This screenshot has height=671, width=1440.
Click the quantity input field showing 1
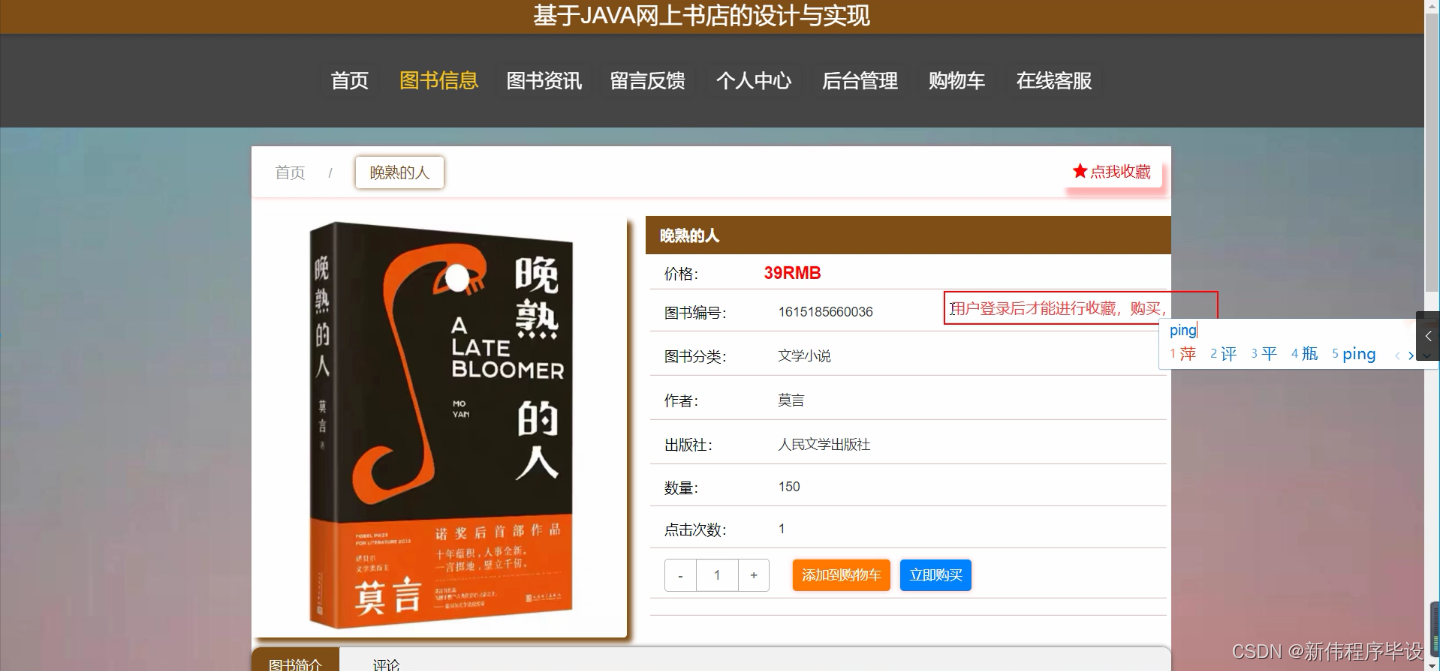pyautogui.click(x=717, y=575)
